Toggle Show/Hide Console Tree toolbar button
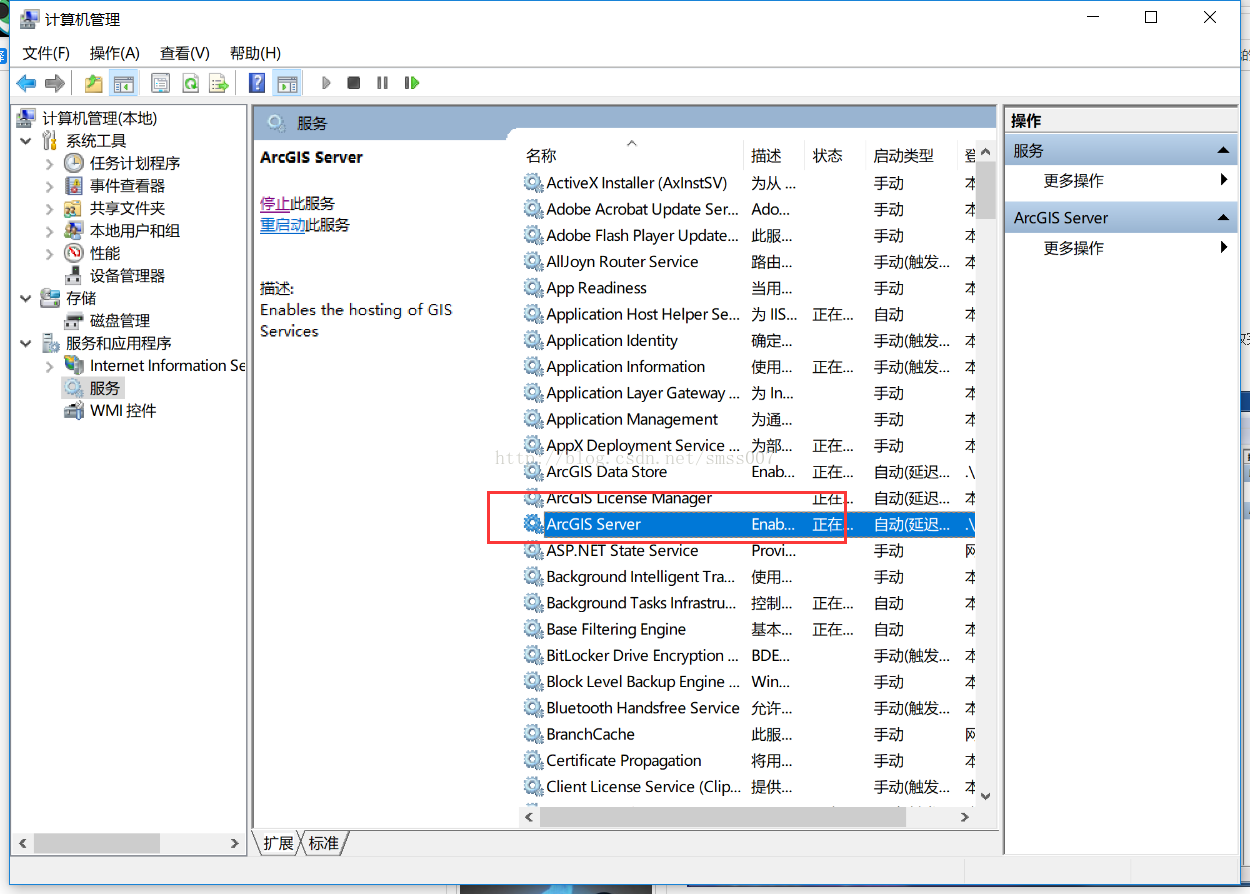 (x=123, y=83)
